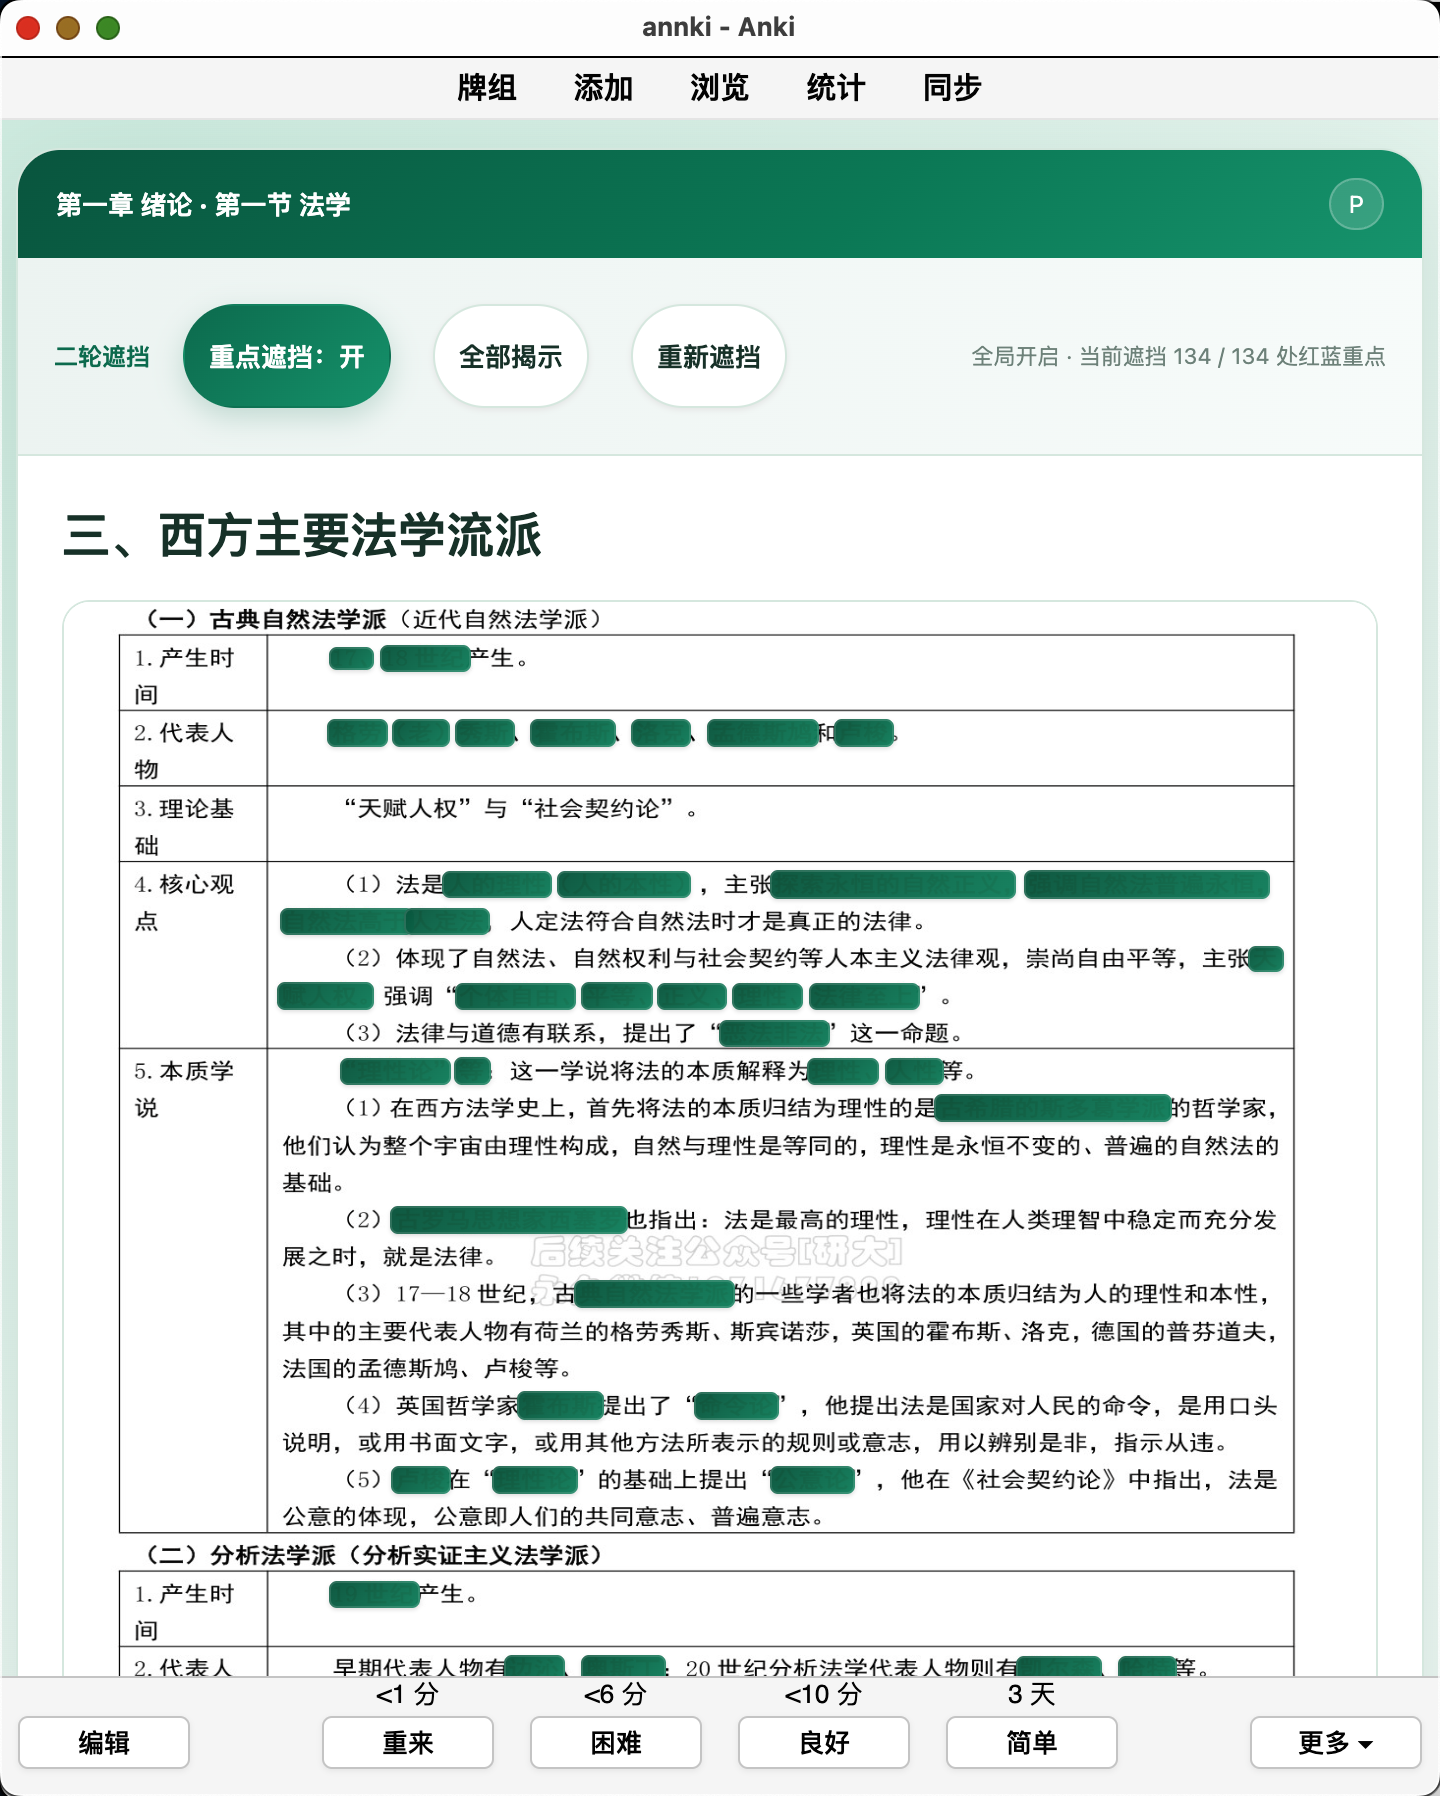
Task: Reveal the mask in 提出了“…”这一命题
Action: point(774,1033)
